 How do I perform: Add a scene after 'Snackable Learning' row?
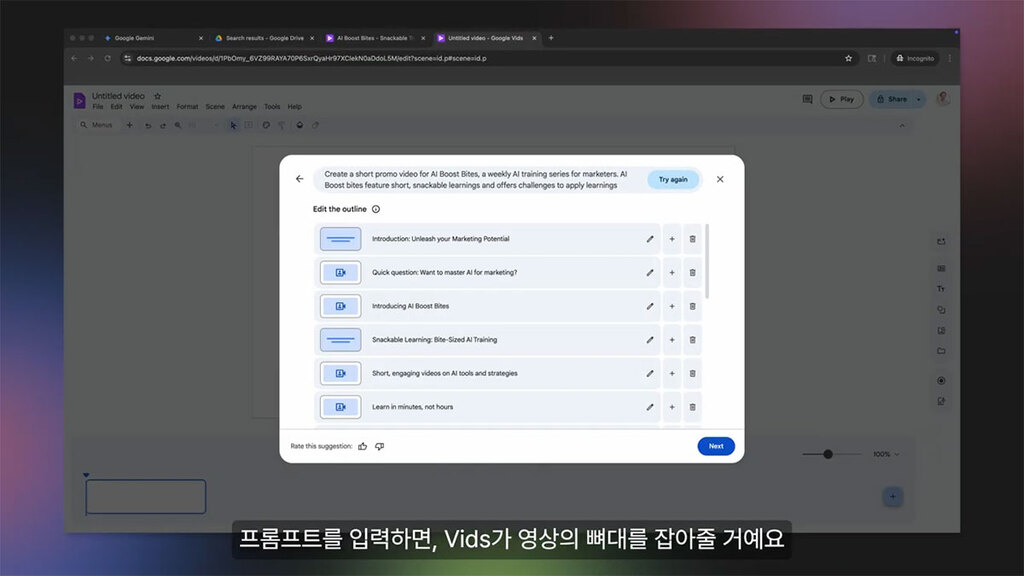tap(672, 340)
